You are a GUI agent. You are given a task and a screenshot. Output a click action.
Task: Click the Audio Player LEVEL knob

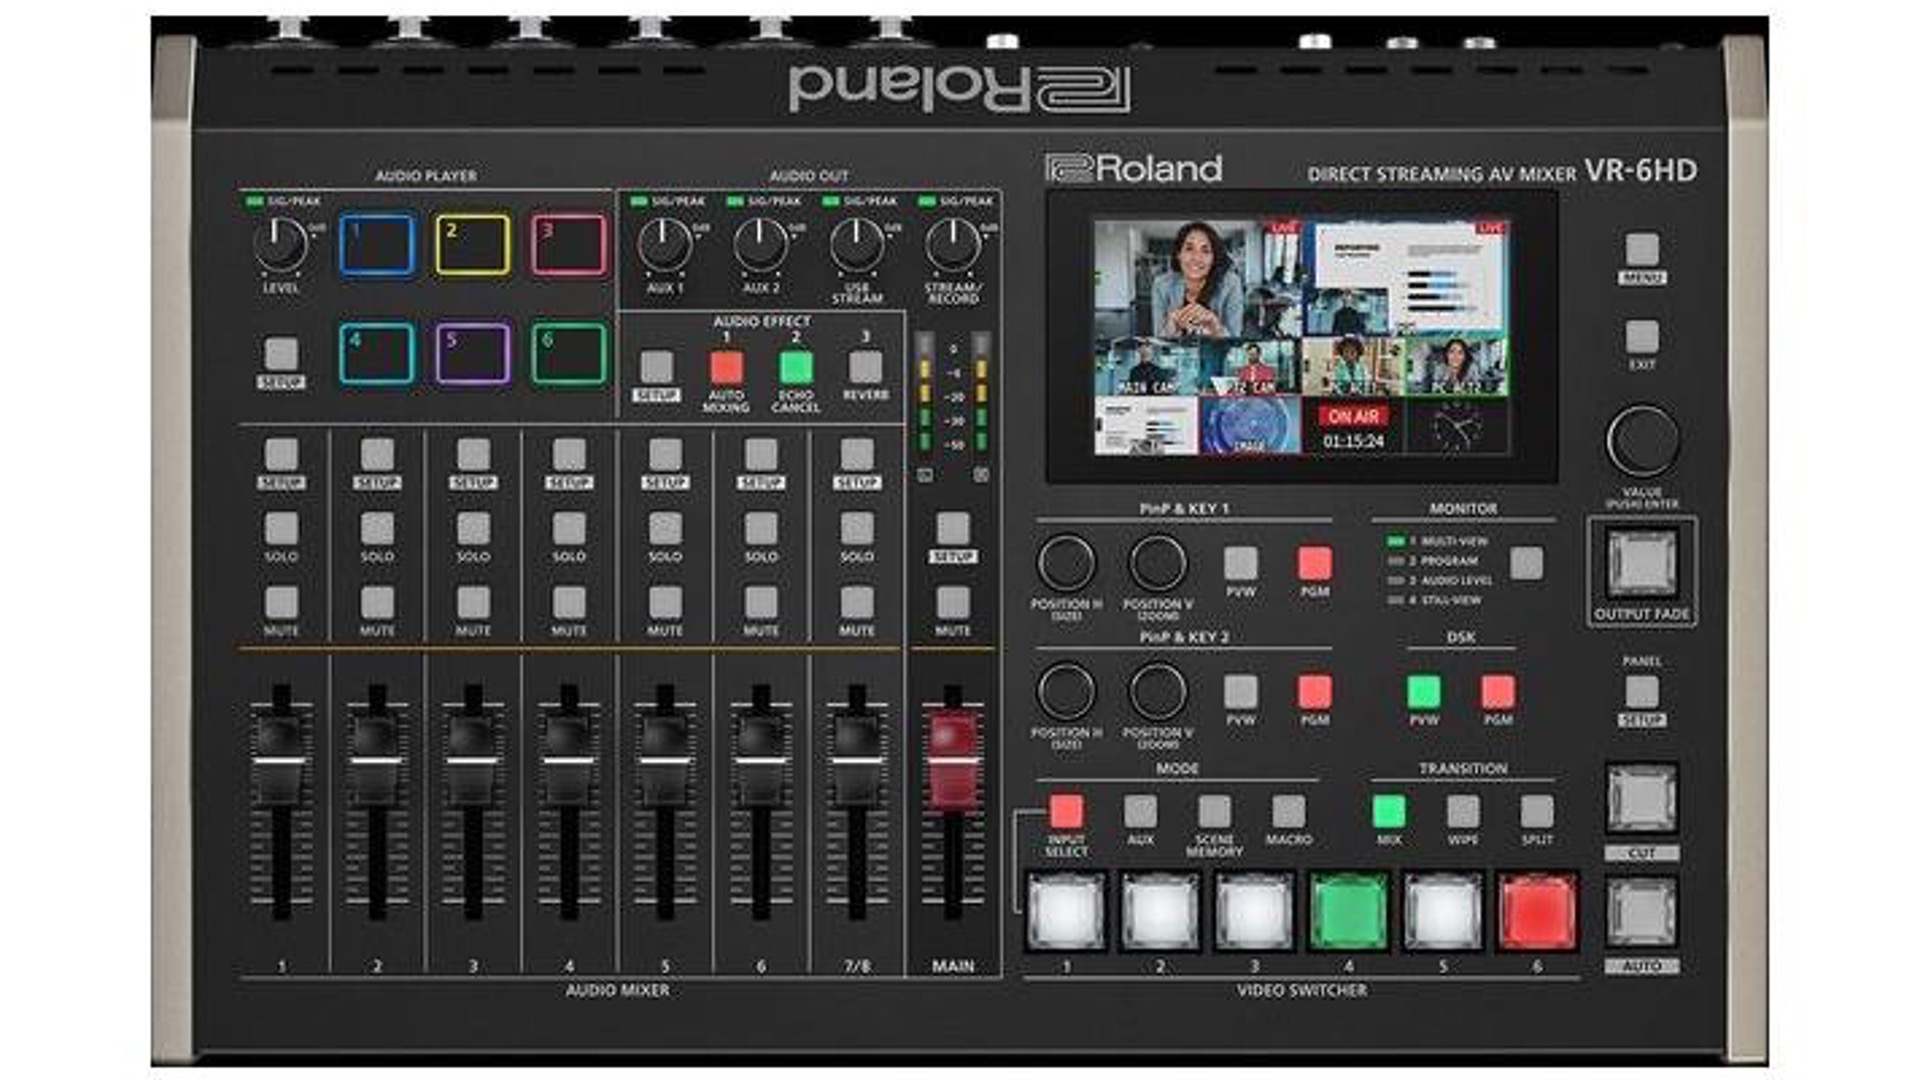tap(281, 245)
